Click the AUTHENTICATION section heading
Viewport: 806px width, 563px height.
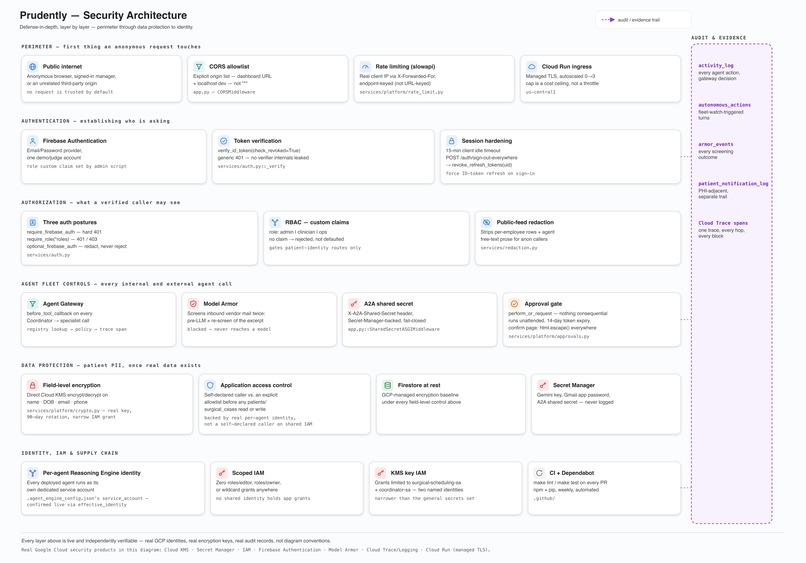point(96,121)
